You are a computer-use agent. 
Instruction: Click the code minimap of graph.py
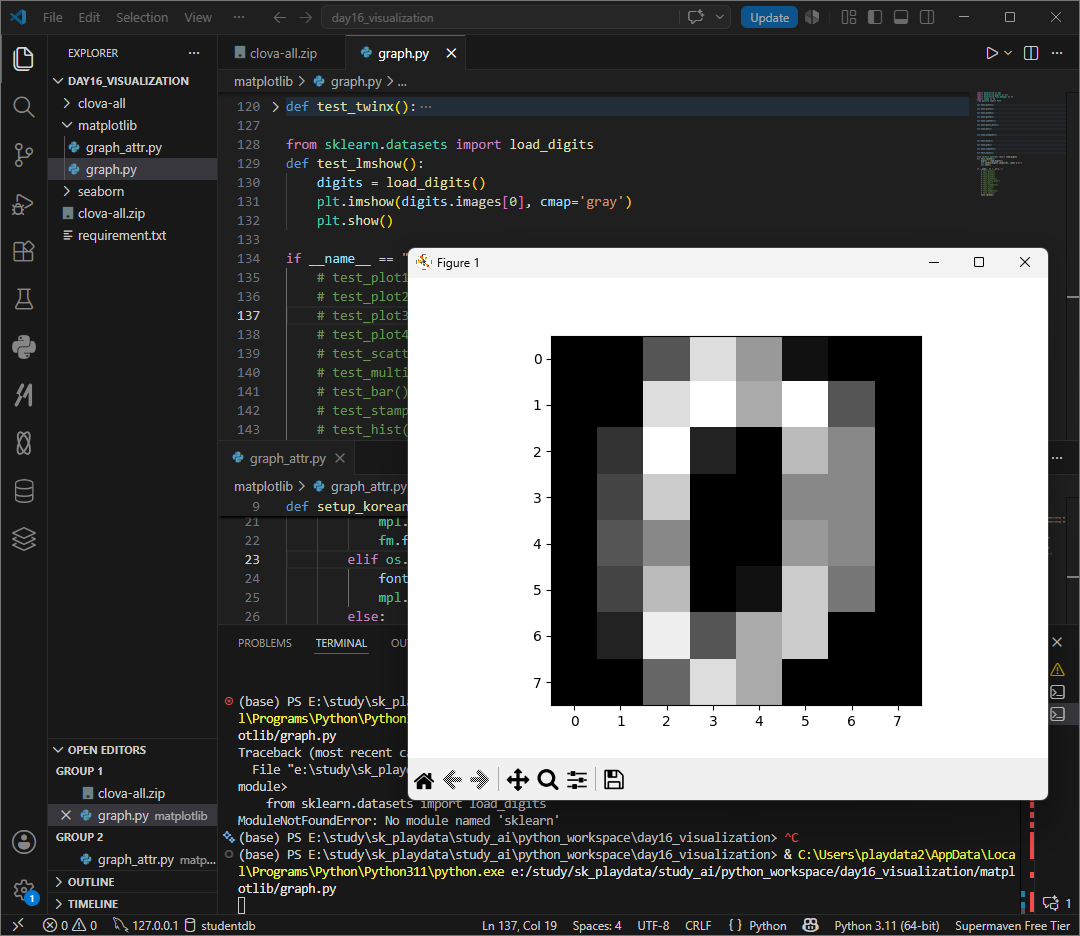point(1019,144)
